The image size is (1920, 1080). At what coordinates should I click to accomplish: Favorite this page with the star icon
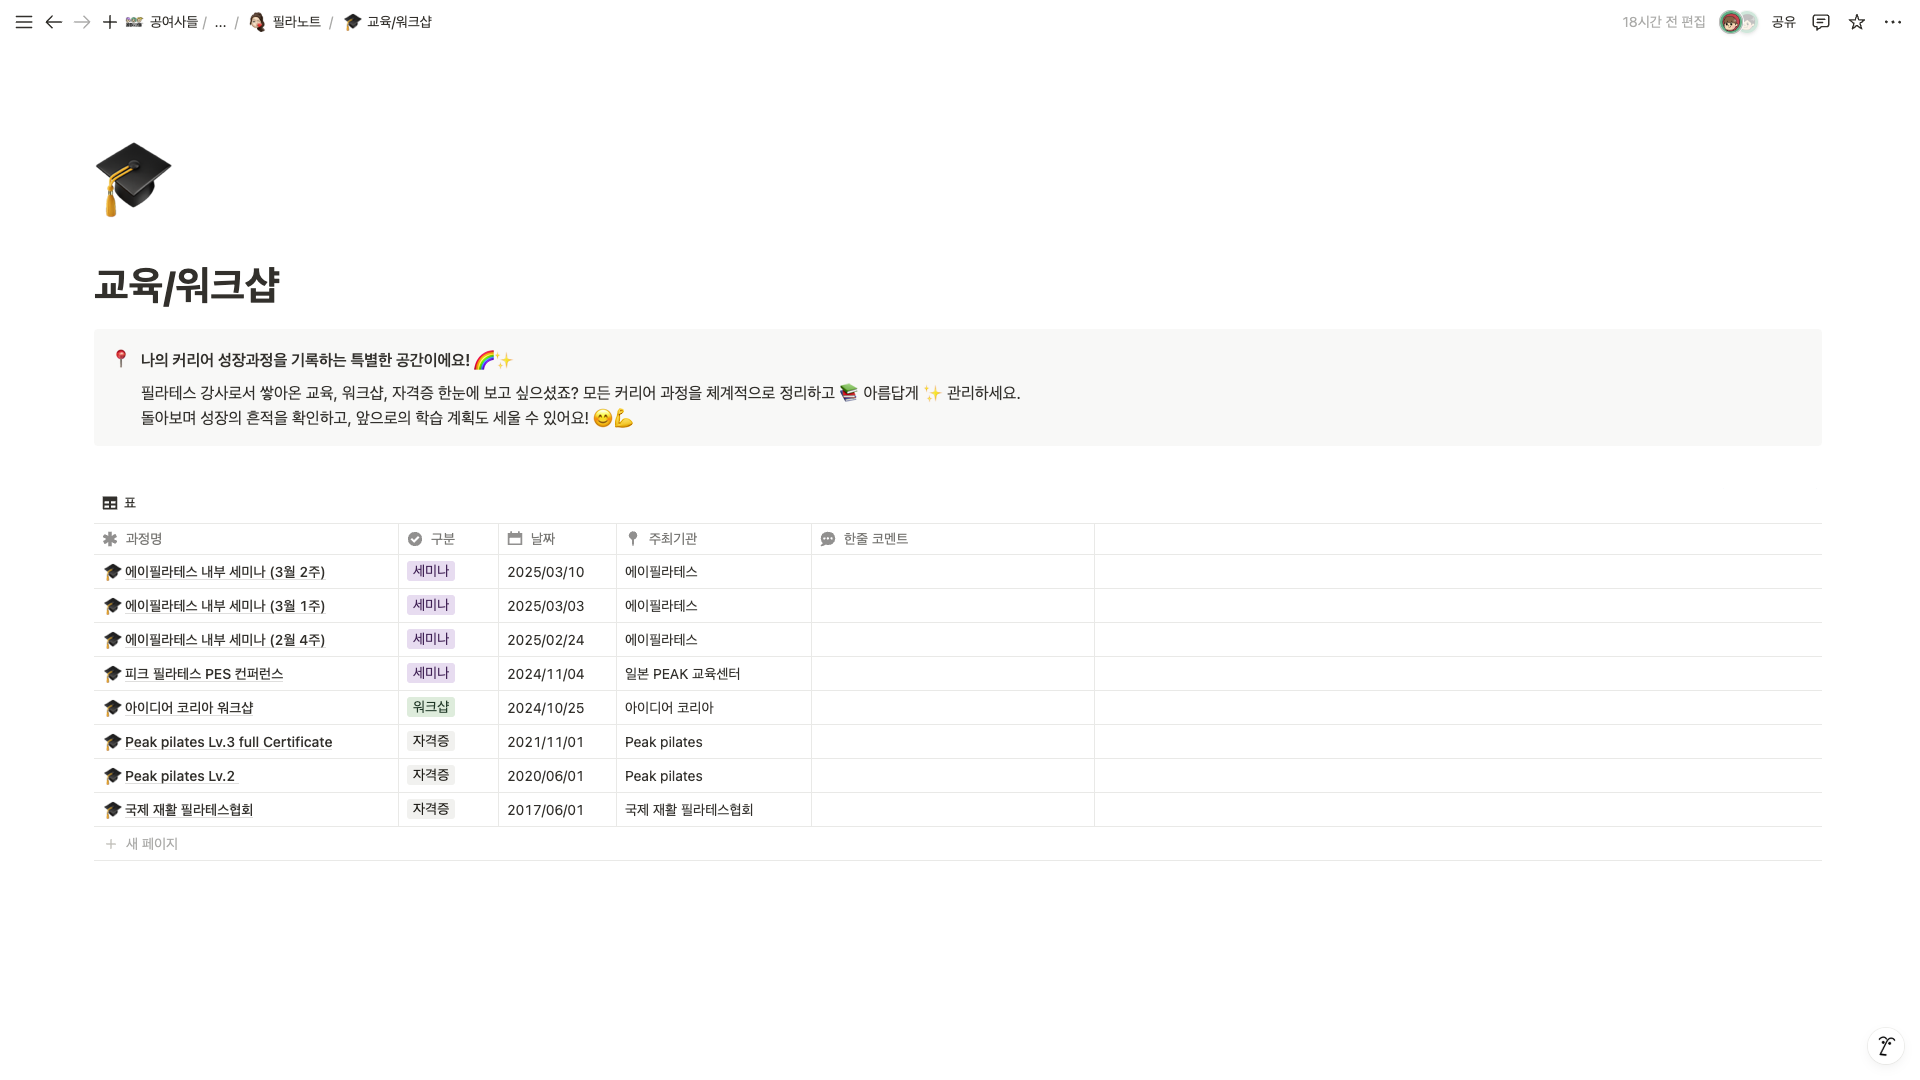pyautogui.click(x=1857, y=22)
